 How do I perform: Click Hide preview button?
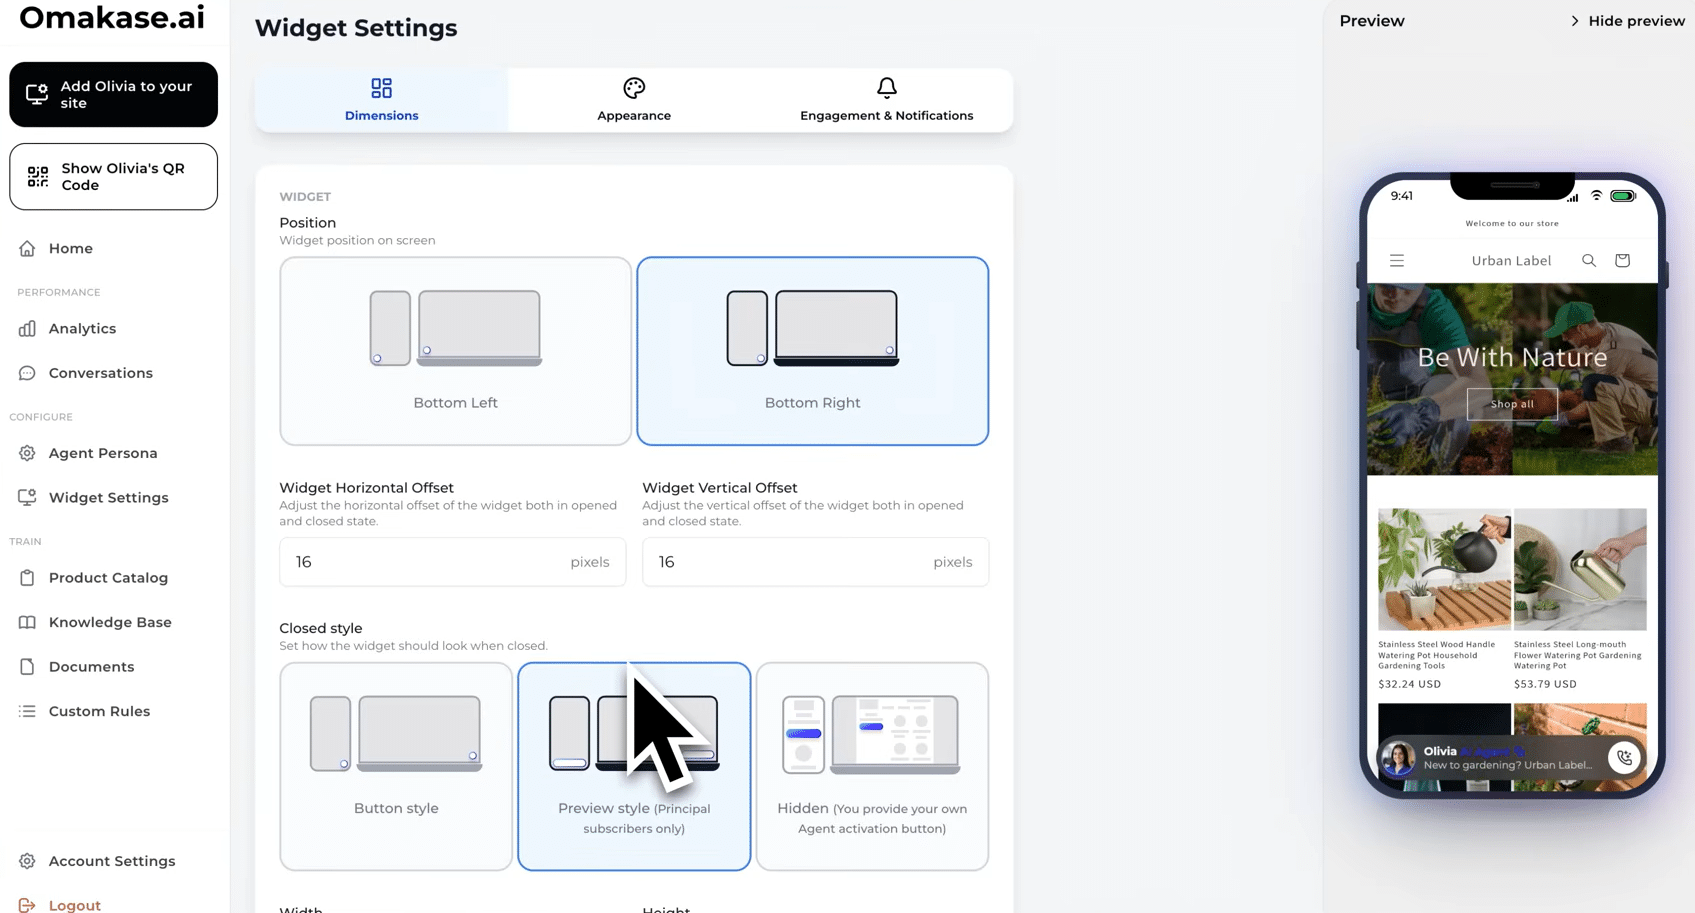click(x=1627, y=21)
